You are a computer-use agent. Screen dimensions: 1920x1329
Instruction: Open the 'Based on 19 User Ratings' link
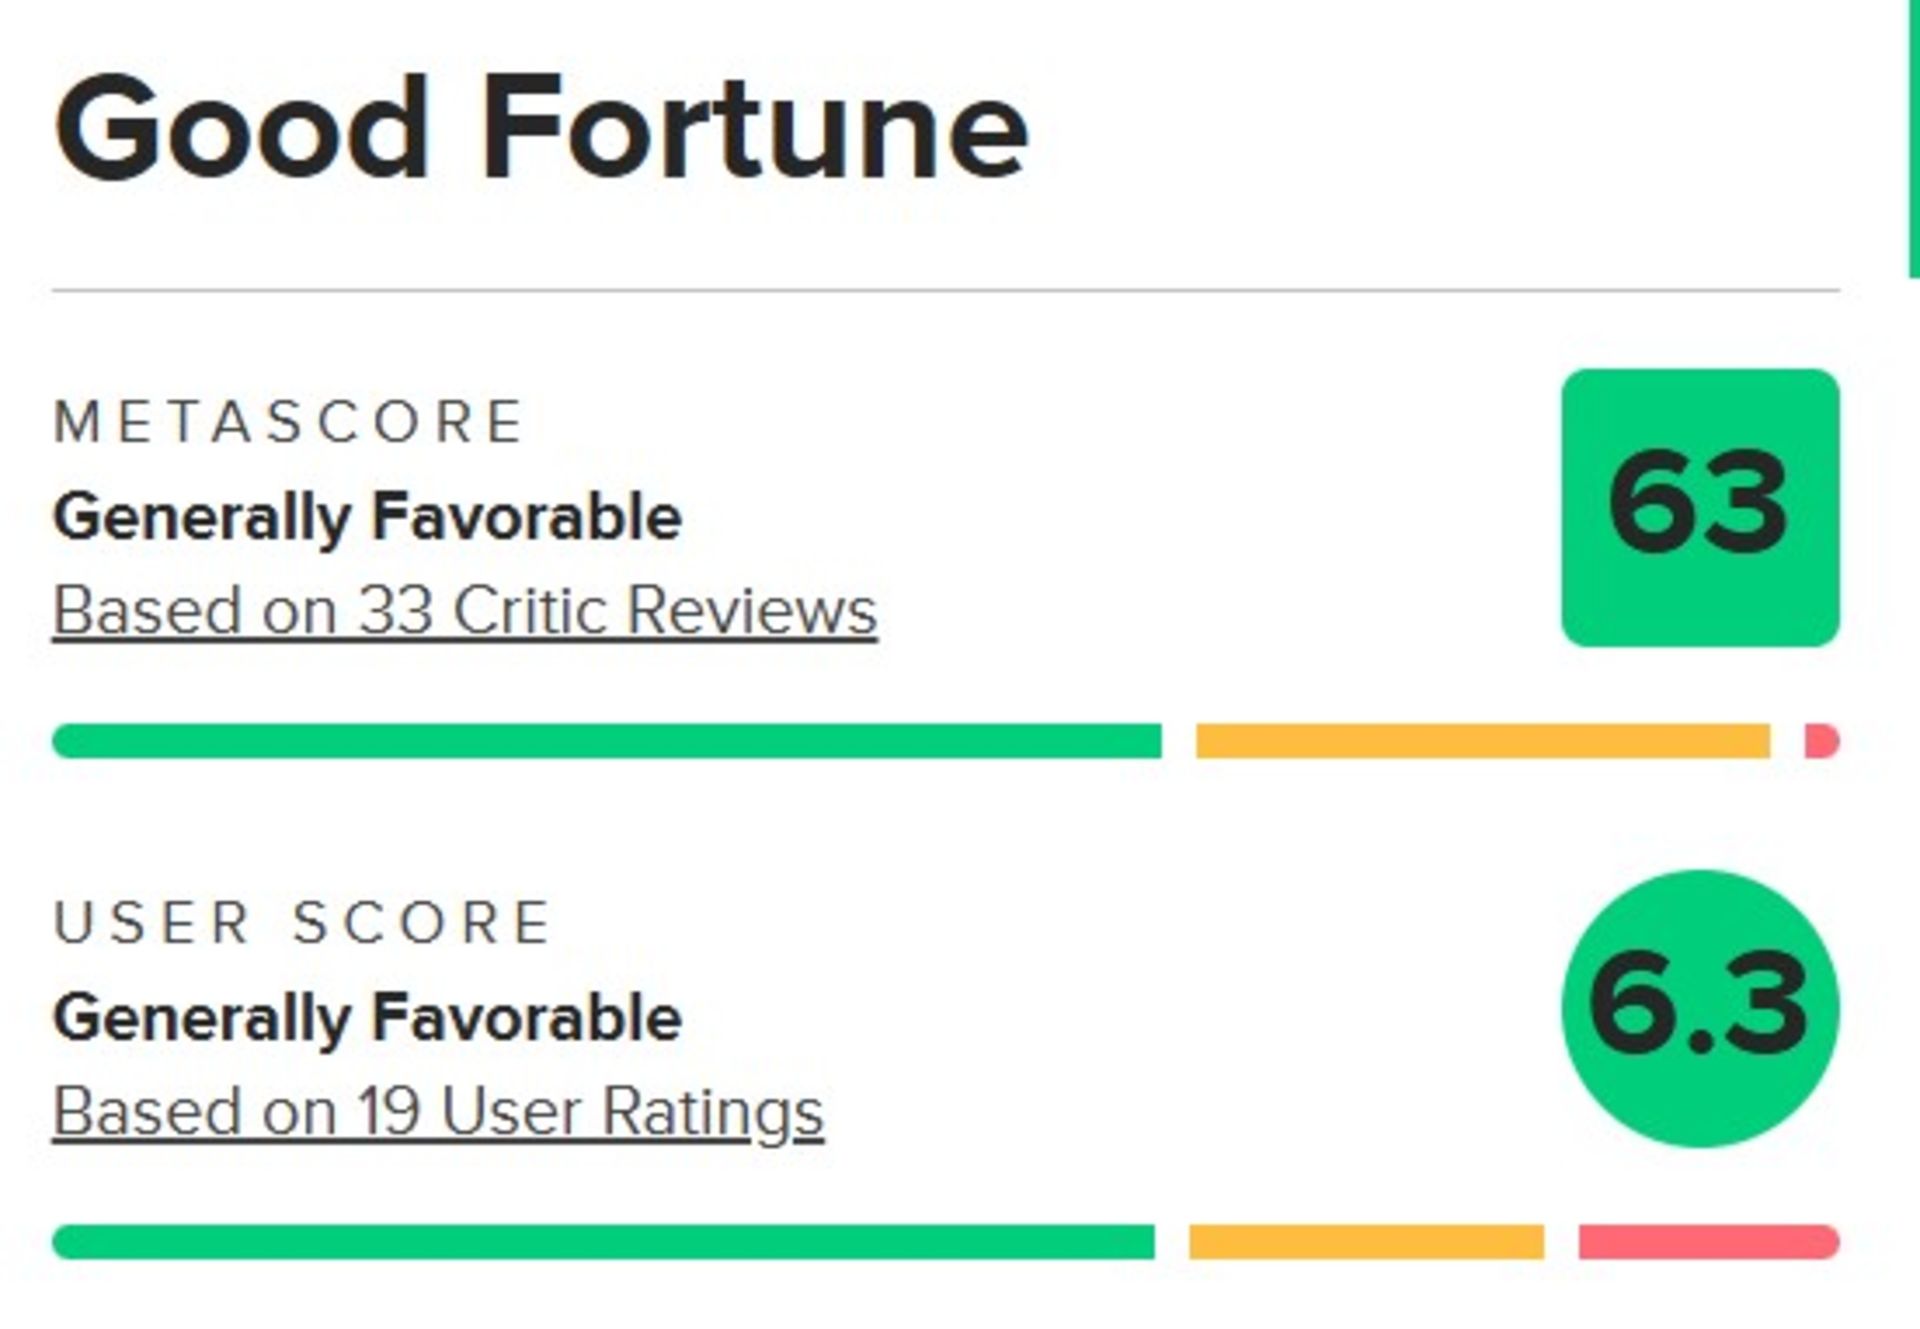[438, 1111]
